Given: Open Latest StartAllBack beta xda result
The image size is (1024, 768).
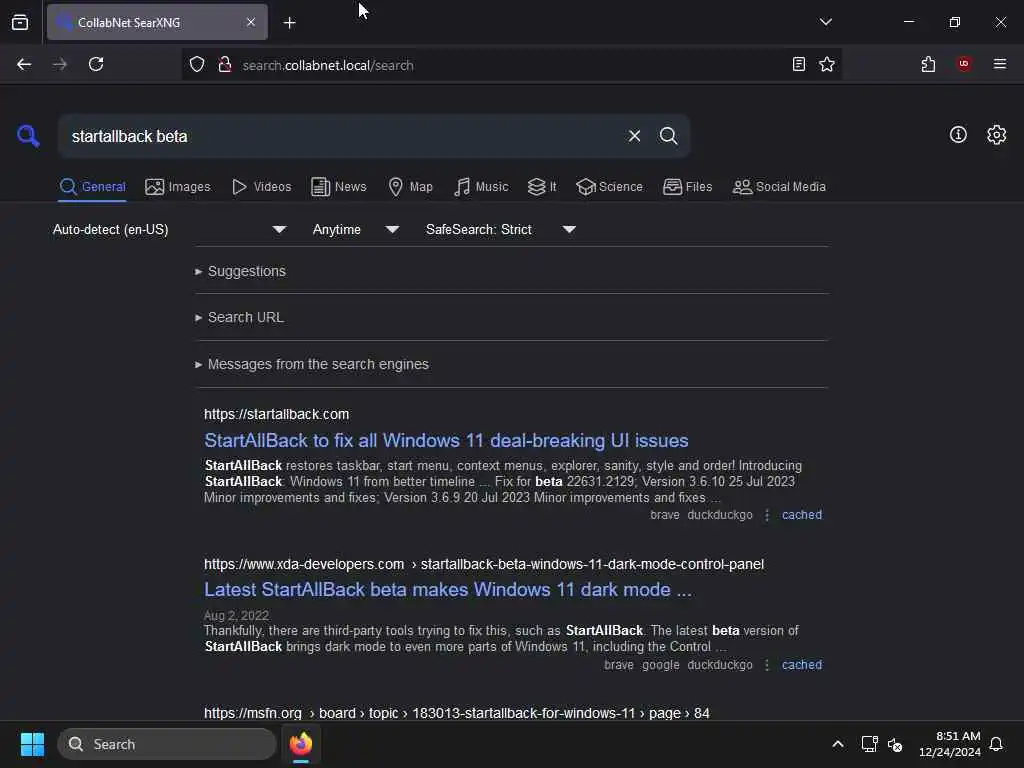Looking at the screenshot, I should coord(447,590).
